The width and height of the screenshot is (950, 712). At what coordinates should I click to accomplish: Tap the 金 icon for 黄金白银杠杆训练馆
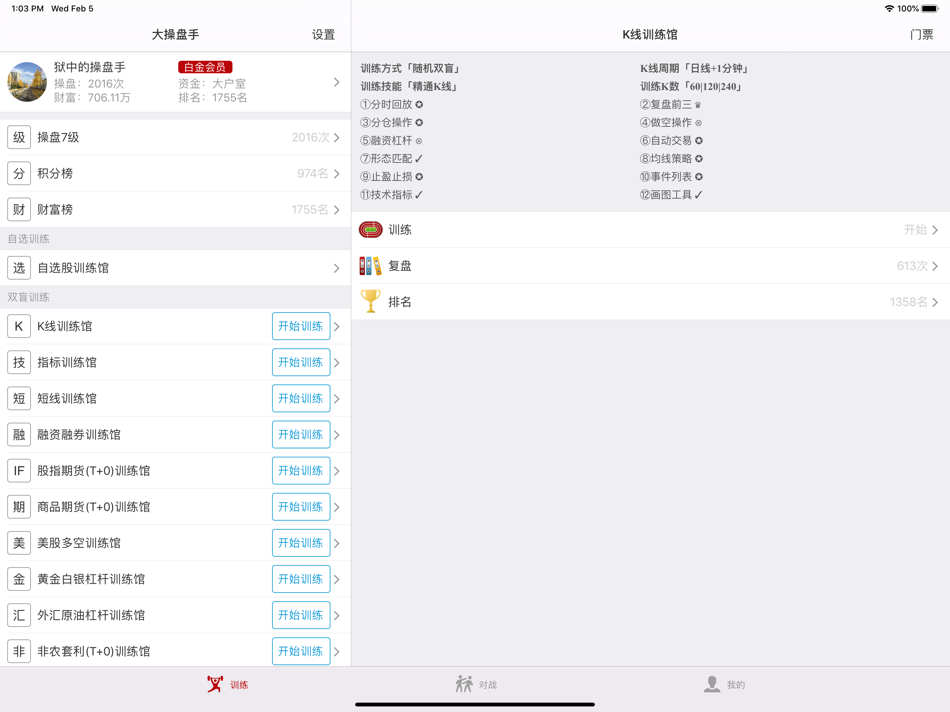click(19, 579)
